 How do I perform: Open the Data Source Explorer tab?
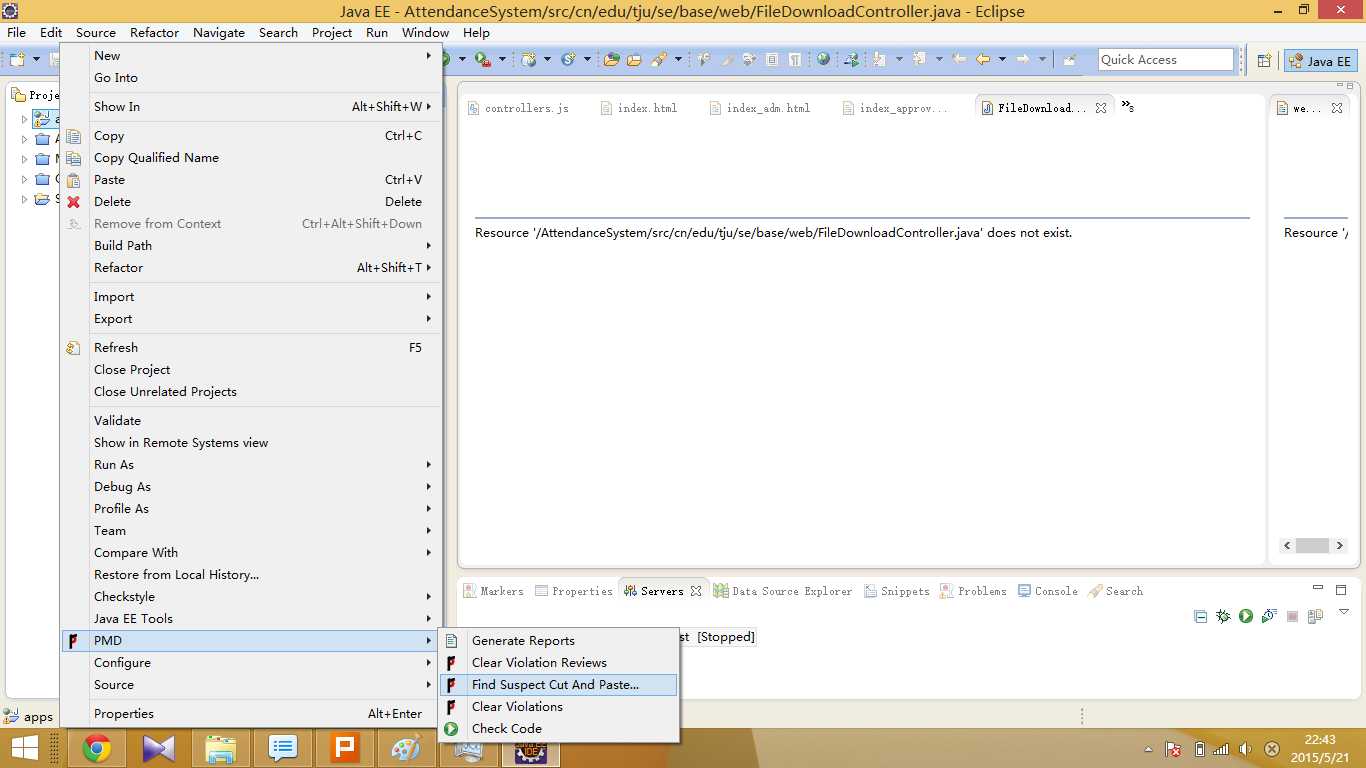(x=783, y=591)
